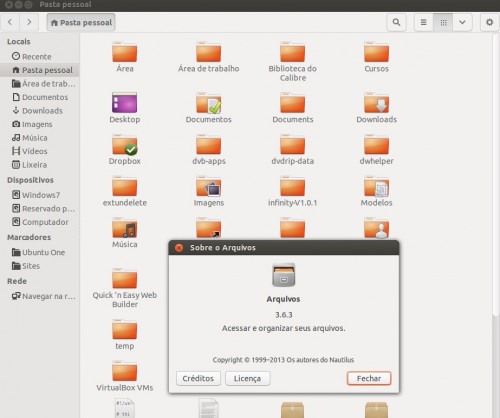Select Recente in the sidebar
The height and width of the screenshot is (418, 500).
point(40,57)
